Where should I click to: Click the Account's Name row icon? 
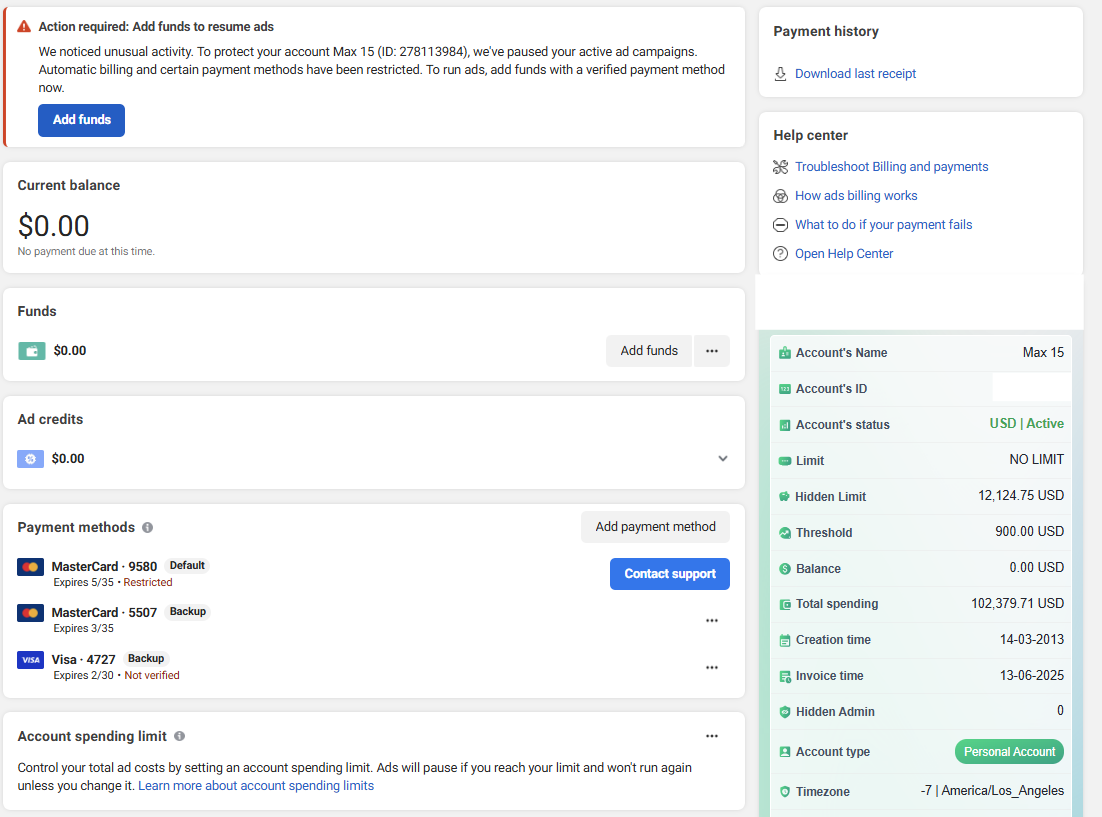click(785, 353)
